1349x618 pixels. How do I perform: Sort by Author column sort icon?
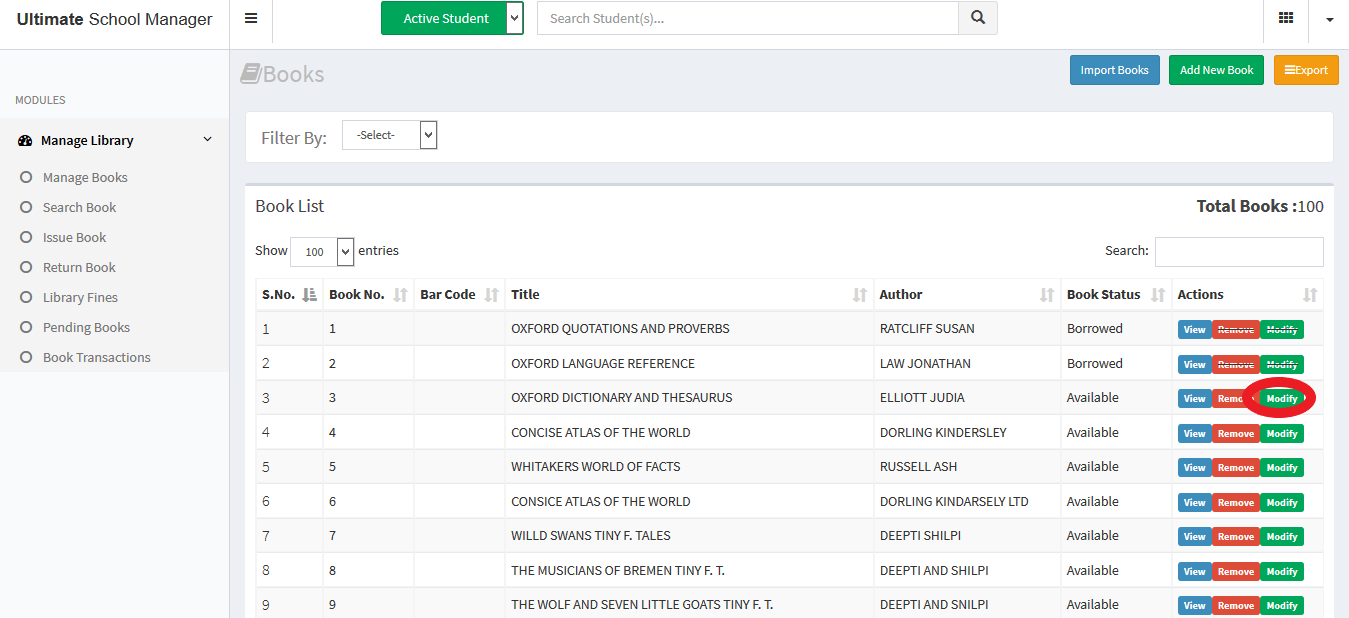point(1047,295)
